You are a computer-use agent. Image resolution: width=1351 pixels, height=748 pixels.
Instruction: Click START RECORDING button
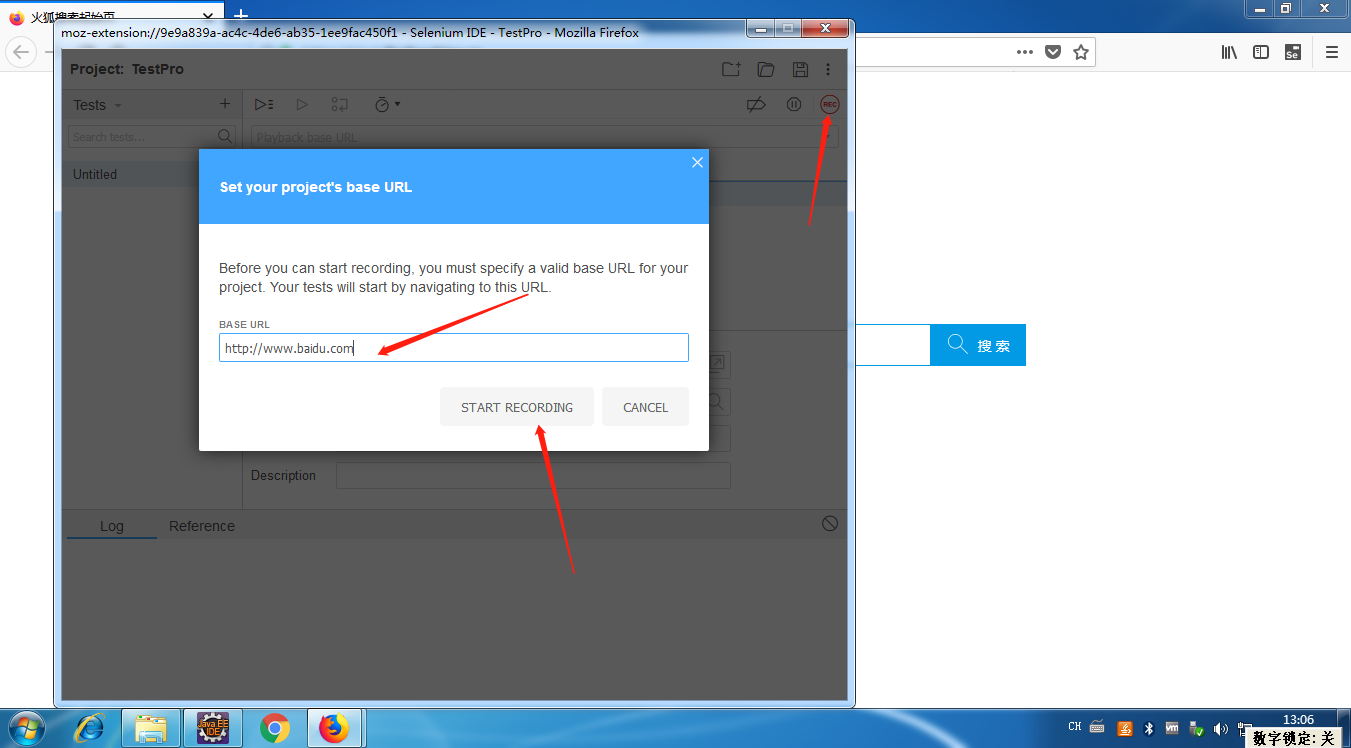coord(517,407)
